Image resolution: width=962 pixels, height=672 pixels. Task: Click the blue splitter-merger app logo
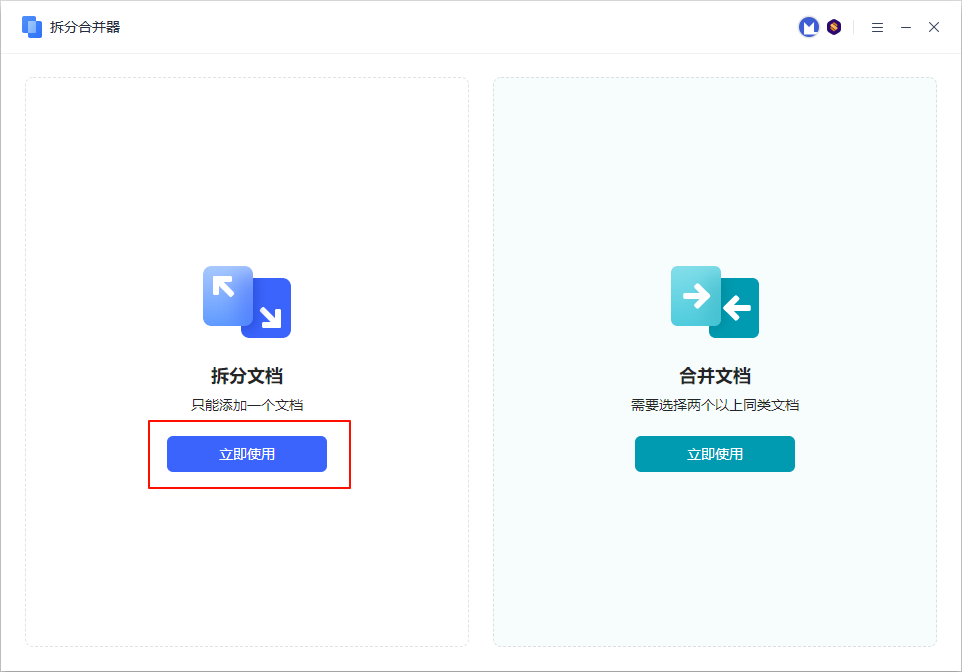31,27
